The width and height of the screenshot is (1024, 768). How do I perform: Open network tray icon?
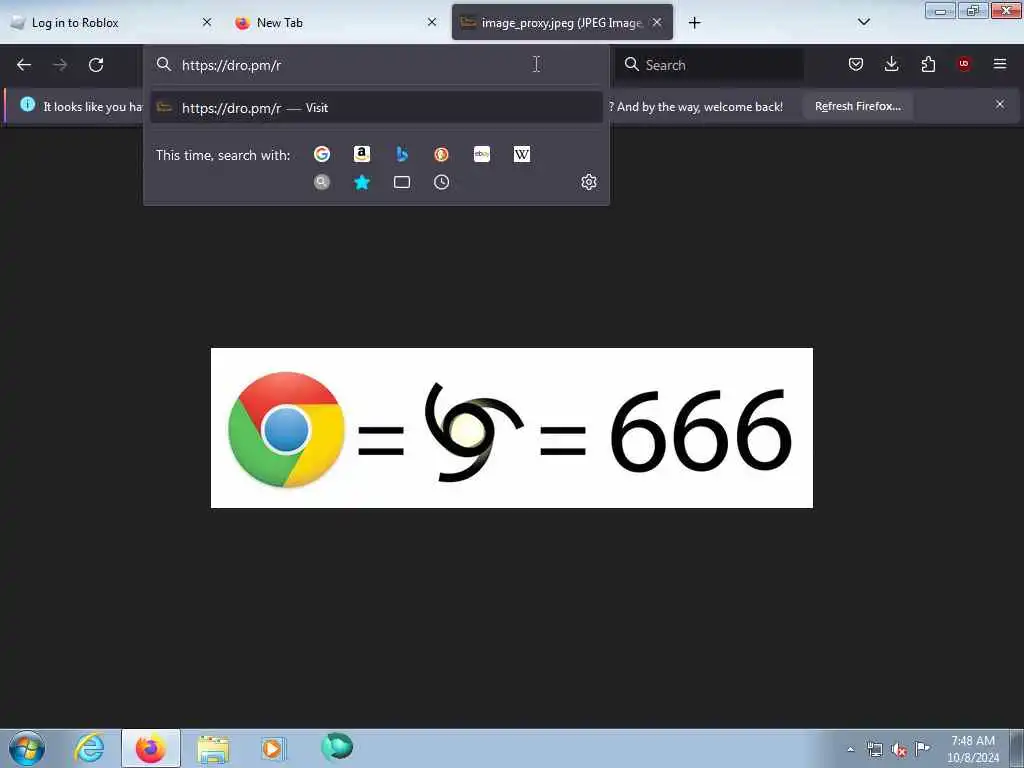click(875, 750)
